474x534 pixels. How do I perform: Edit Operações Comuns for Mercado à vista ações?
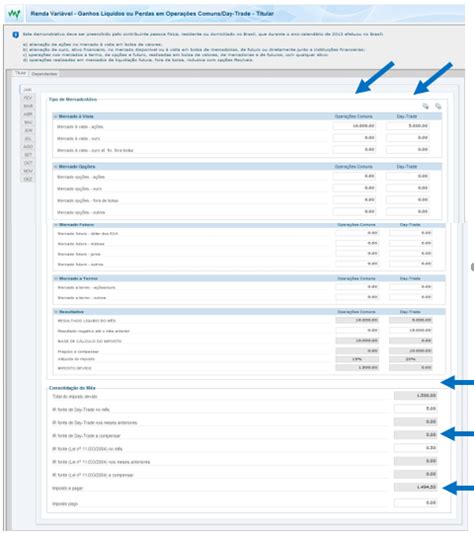pos(354,126)
